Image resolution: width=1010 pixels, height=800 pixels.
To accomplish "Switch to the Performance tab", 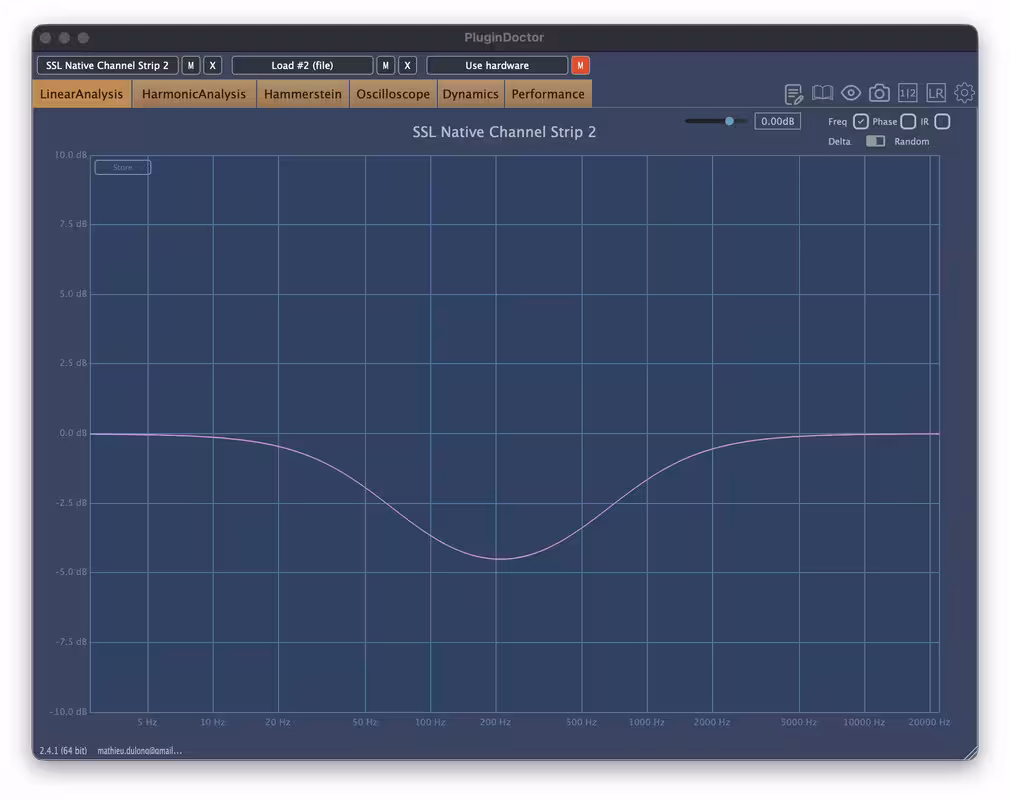I will [x=548, y=94].
